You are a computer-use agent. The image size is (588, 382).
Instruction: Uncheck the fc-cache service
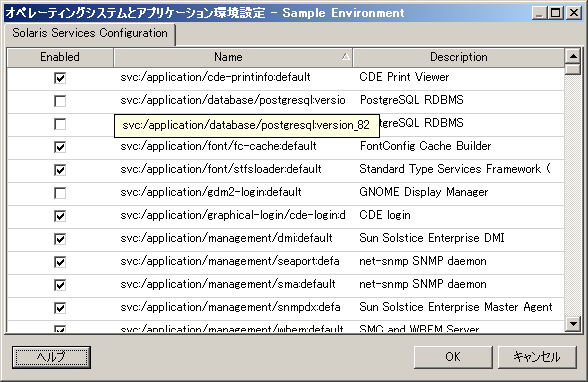60,147
